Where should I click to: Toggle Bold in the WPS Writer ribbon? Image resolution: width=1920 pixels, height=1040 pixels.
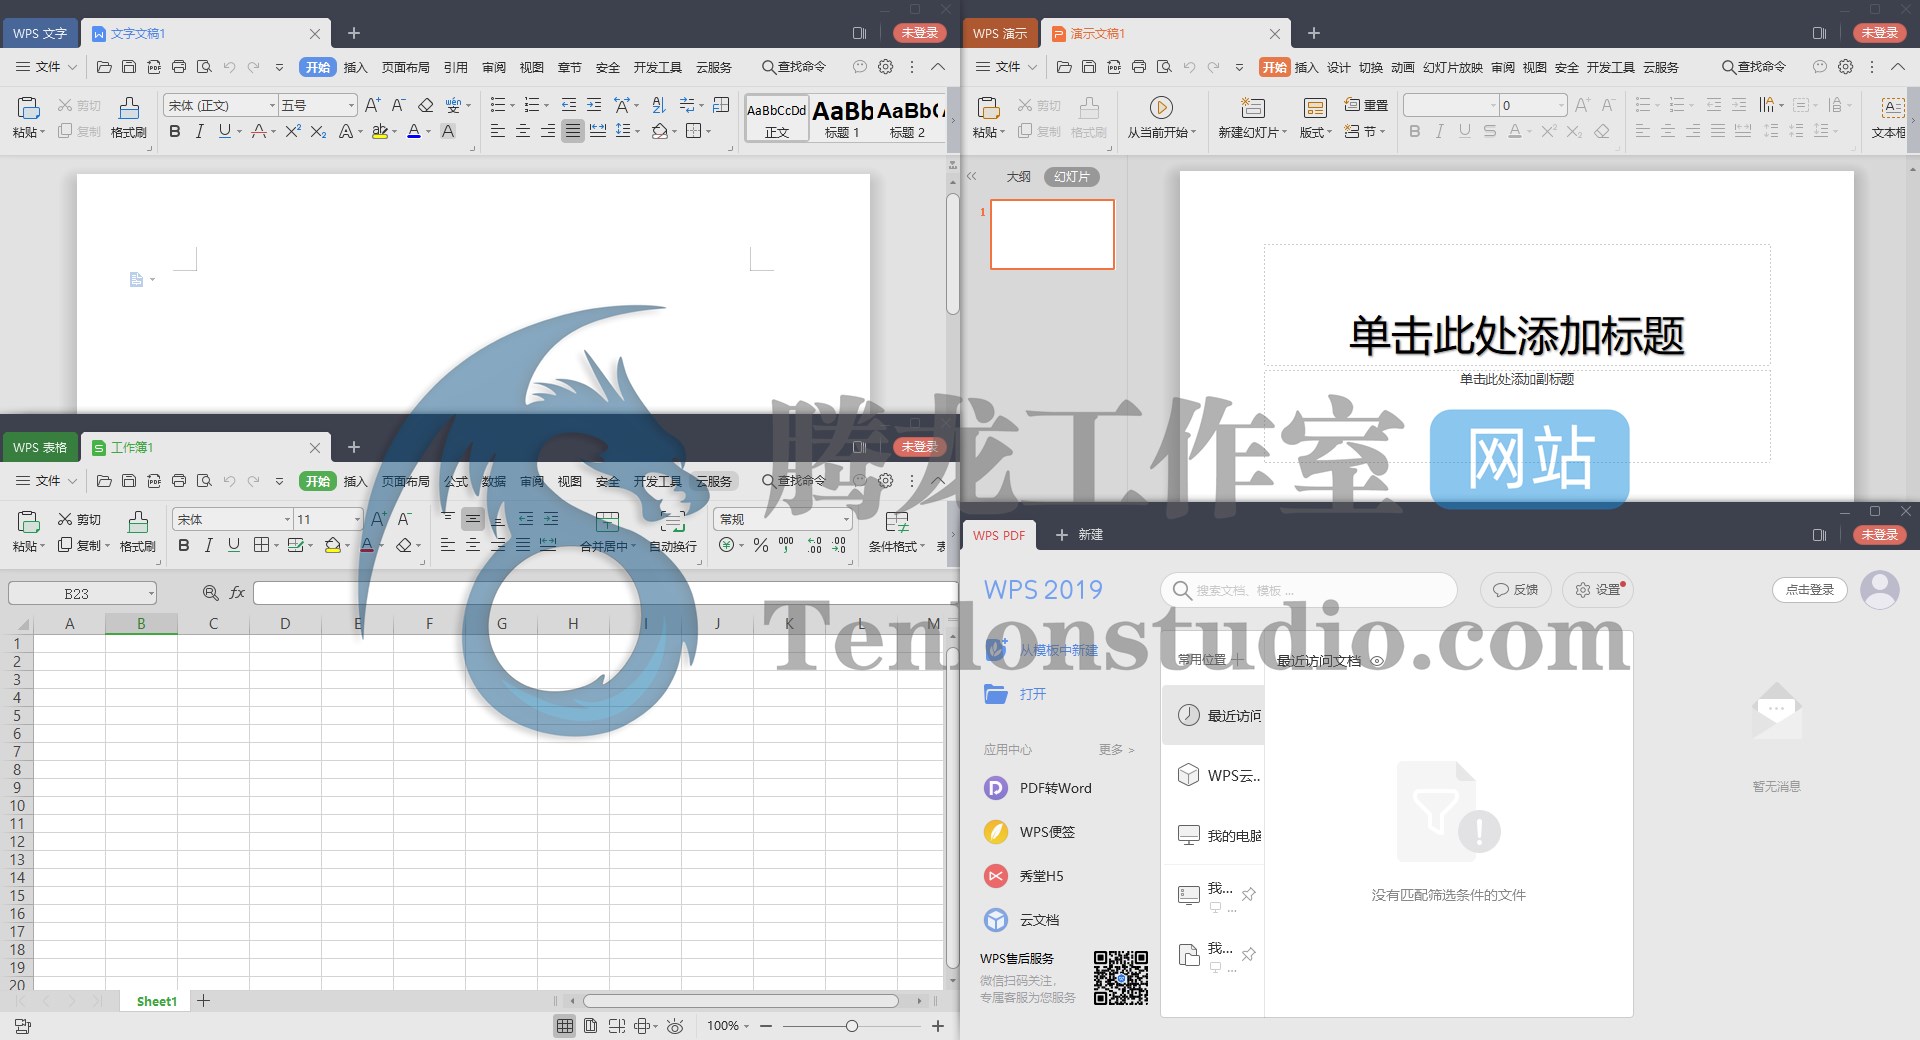[175, 131]
